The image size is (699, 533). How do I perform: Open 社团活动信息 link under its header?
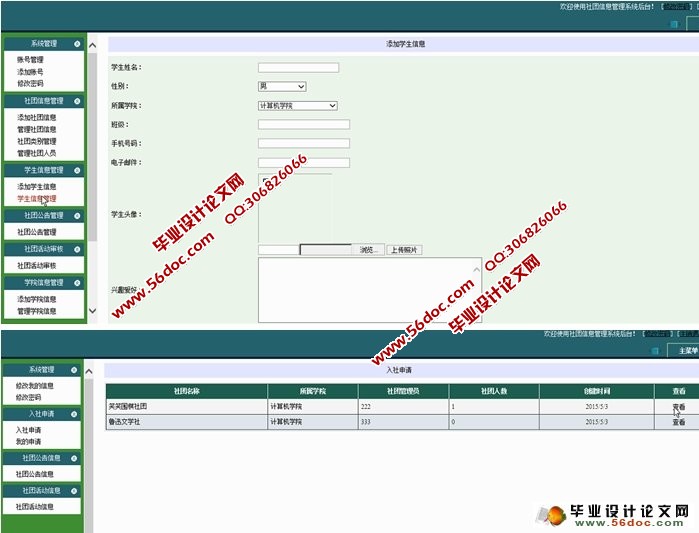[x=35, y=507]
